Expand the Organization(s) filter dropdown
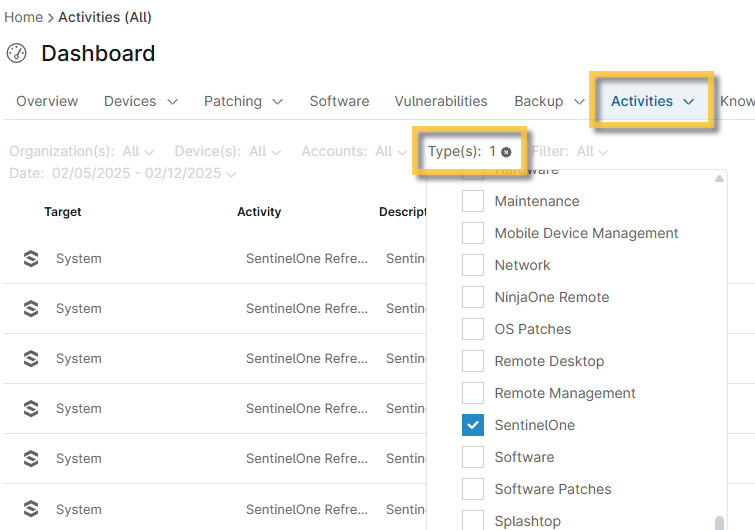The width and height of the screenshot is (755, 530). pyautogui.click(x=81, y=152)
